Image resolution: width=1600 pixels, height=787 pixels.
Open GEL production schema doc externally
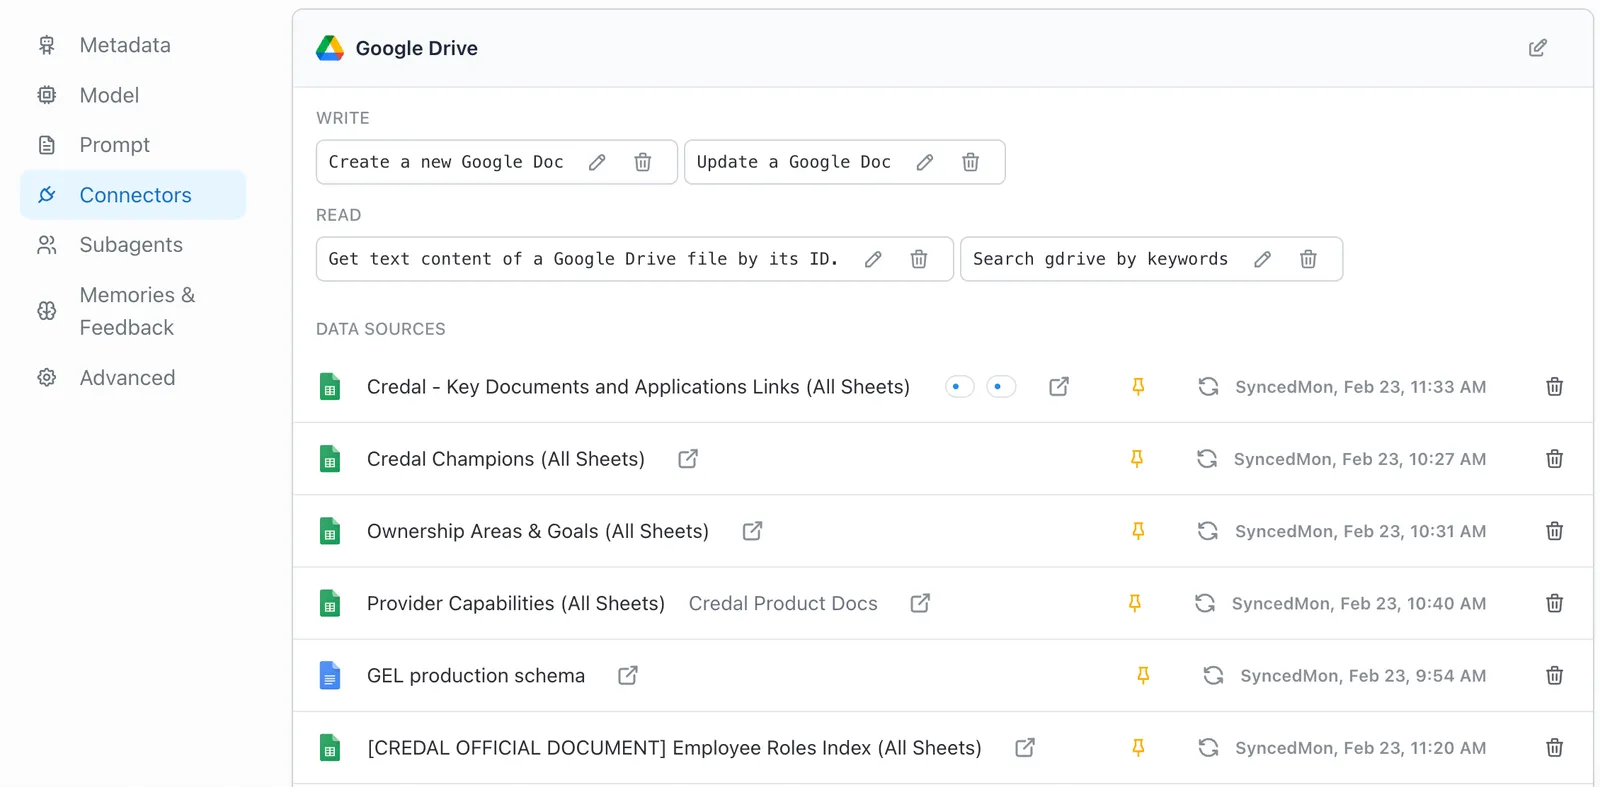point(628,676)
